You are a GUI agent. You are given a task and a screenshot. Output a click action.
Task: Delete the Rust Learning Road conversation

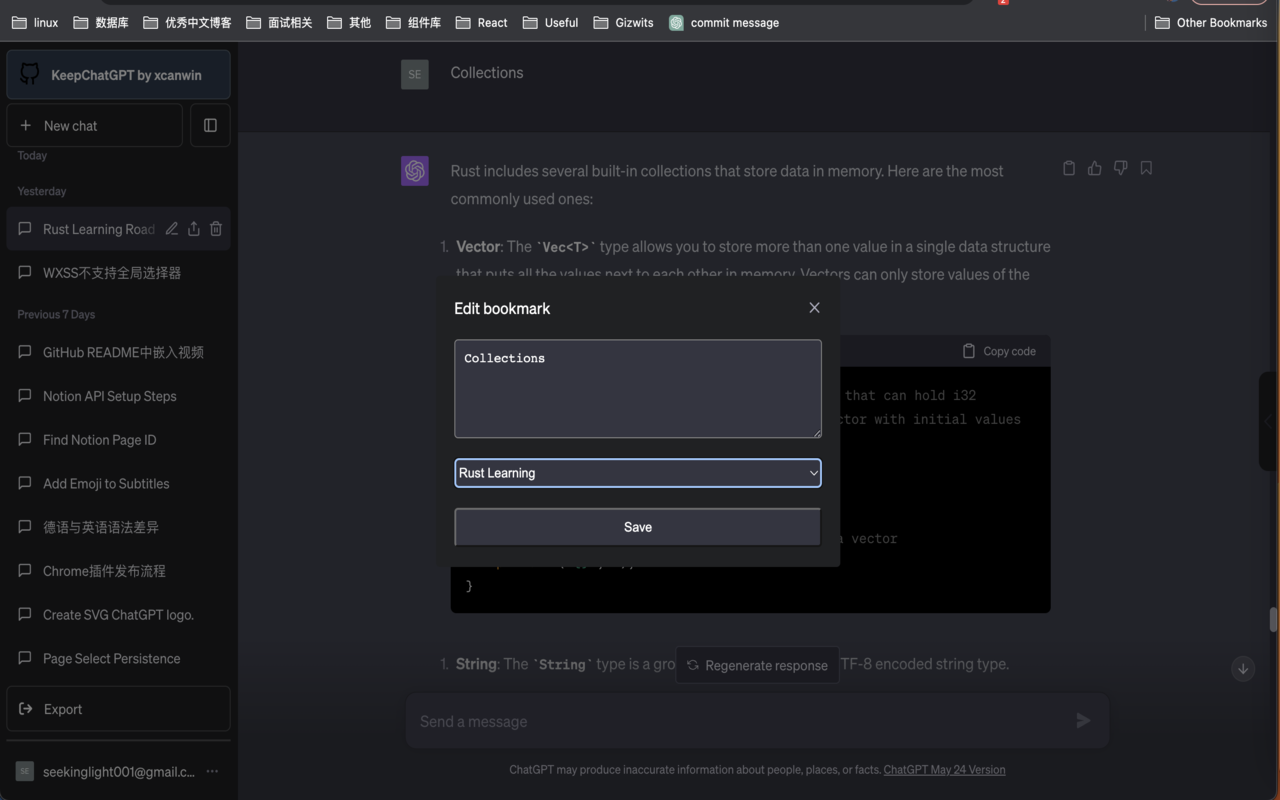(x=215, y=228)
